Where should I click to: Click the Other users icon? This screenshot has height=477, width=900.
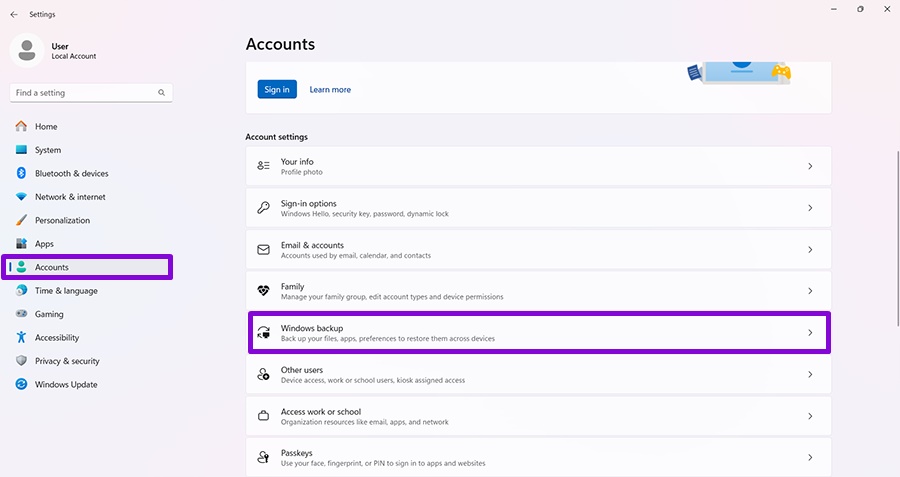click(x=263, y=374)
